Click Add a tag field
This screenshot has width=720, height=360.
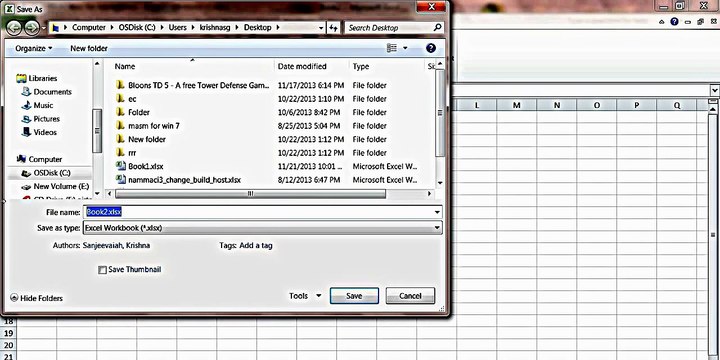click(256, 246)
